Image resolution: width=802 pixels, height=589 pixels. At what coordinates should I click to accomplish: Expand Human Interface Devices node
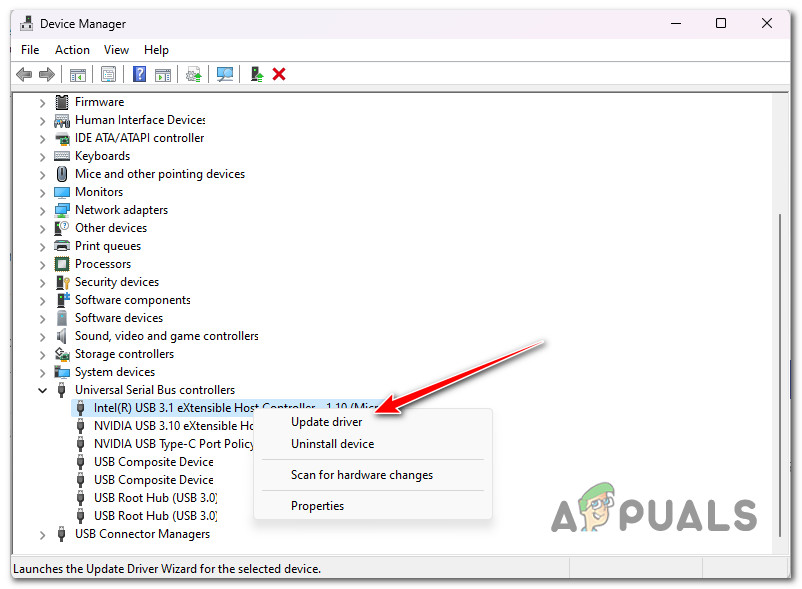pyautogui.click(x=42, y=121)
